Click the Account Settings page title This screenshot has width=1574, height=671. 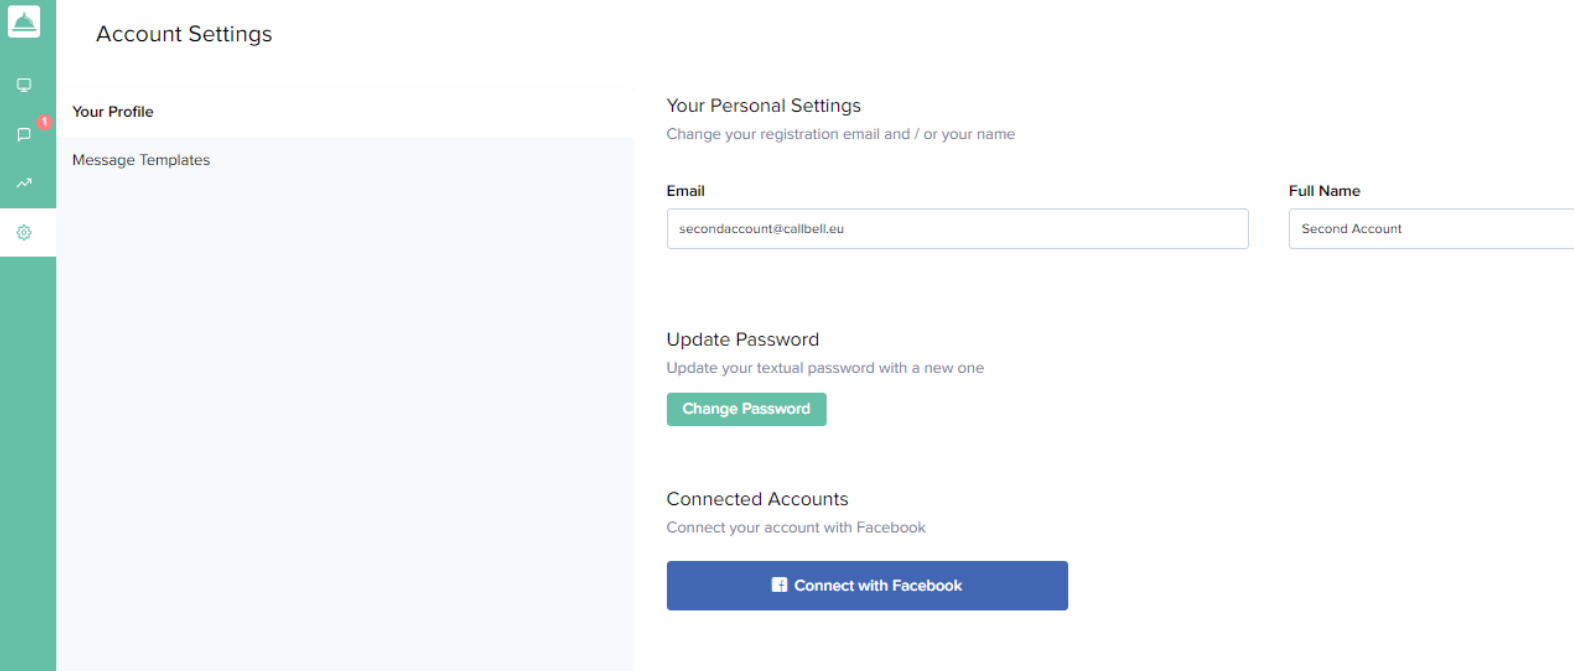point(184,34)
